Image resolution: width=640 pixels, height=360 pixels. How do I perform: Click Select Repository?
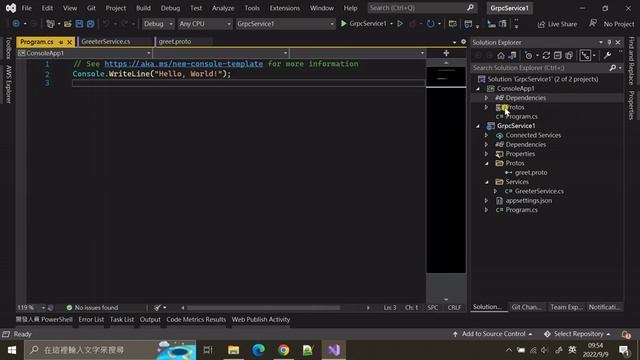point(578,334)
